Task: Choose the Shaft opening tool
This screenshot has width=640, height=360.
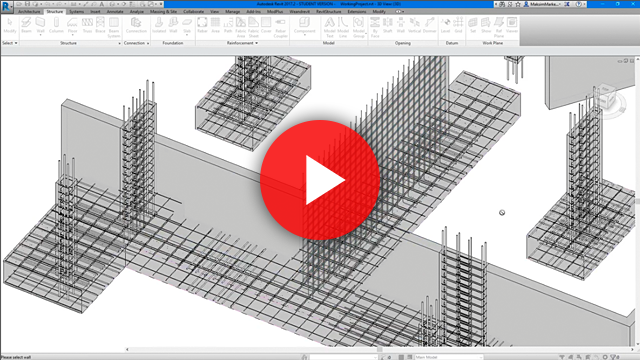Action: tap(387, 25)
